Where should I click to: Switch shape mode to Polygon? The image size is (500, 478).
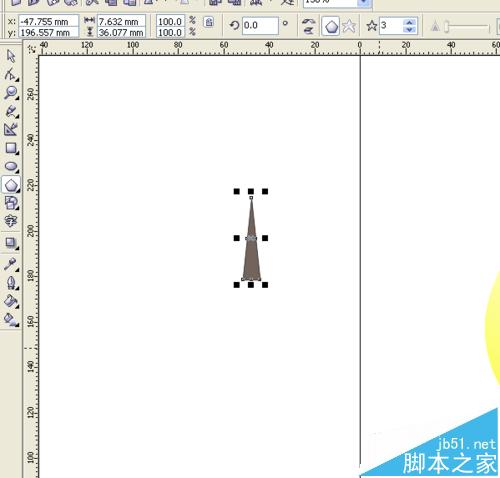point(331,26)
